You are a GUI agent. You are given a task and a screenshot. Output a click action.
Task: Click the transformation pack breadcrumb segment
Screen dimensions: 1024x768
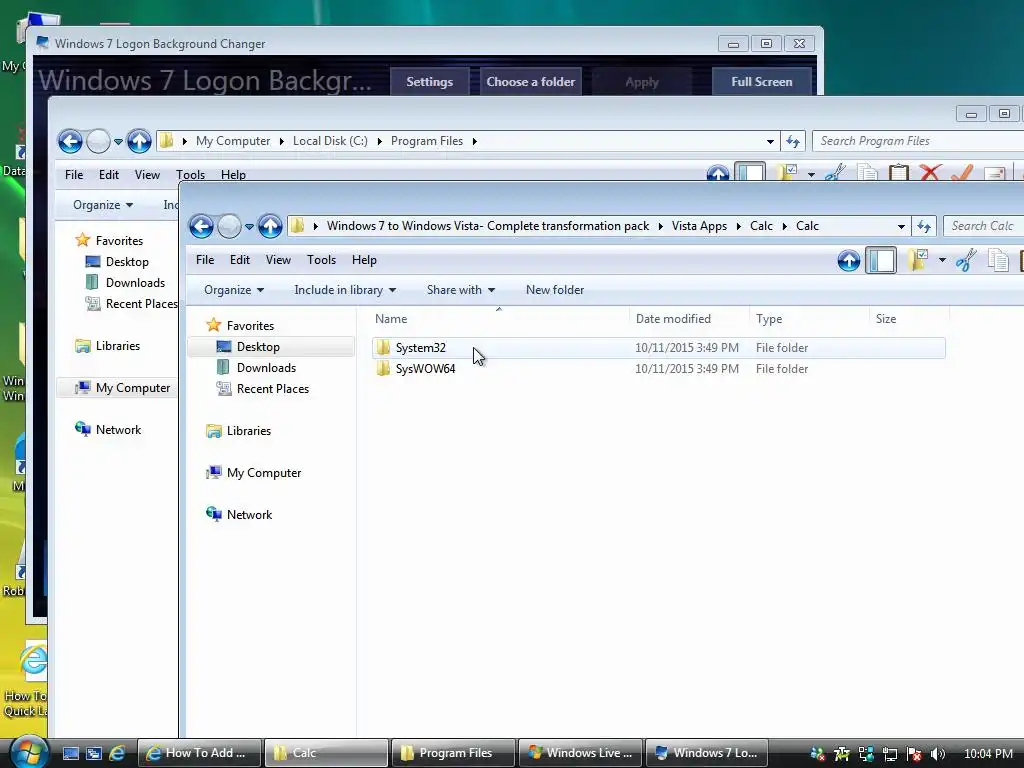[488, 226]
